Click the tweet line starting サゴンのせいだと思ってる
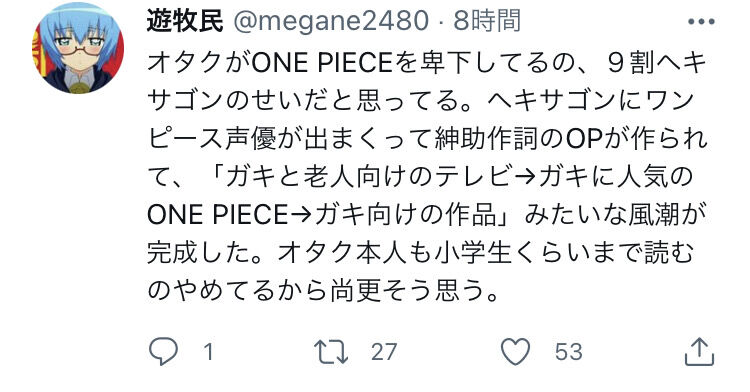 420,101
